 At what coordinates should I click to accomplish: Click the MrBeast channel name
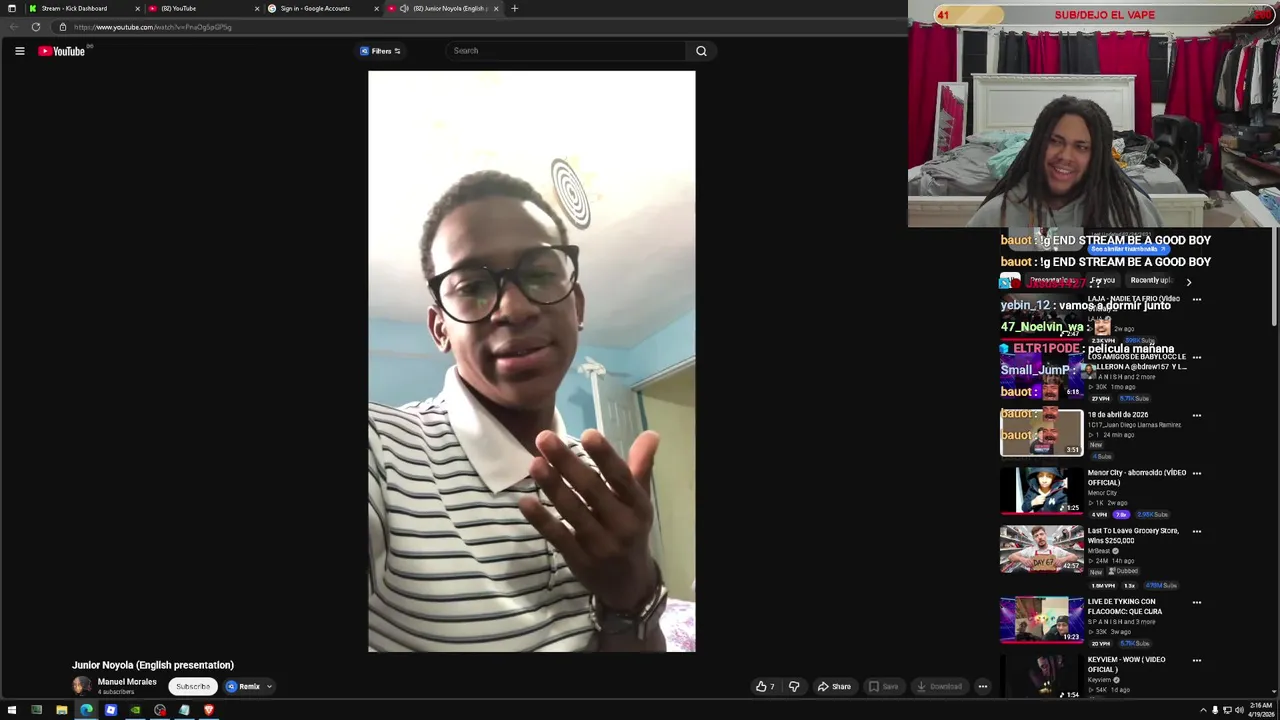click(x=1099, y=551)
